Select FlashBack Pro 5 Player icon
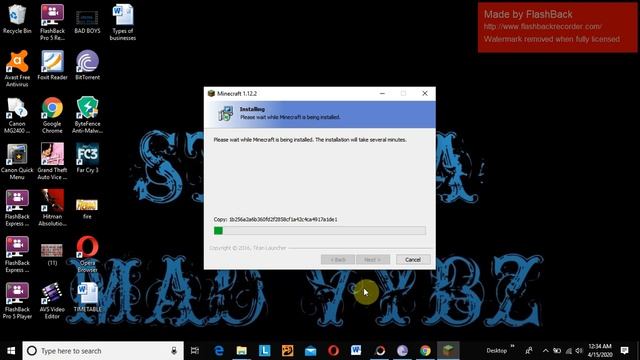Image resolution: width=640 pixels, height=360 pixels. pos(17,301)
